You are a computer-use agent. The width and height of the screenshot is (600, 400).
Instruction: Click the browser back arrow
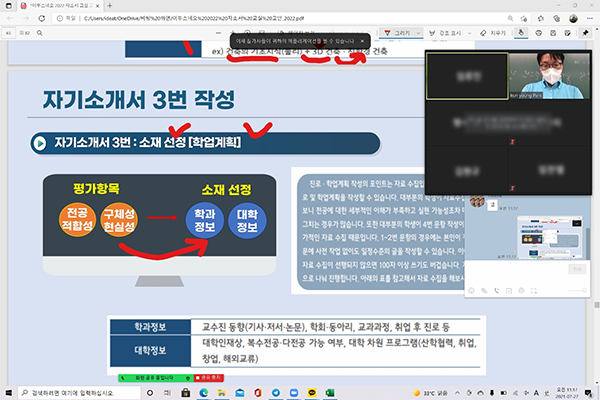click(11, 16)
